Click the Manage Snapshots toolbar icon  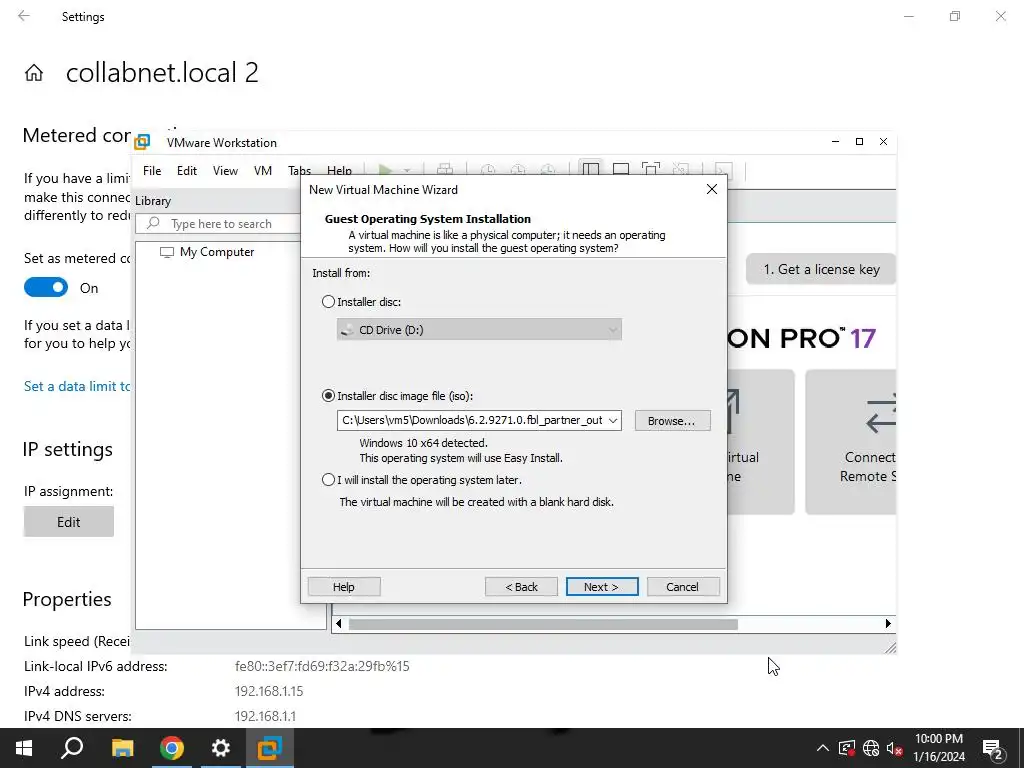click(548, 170)
